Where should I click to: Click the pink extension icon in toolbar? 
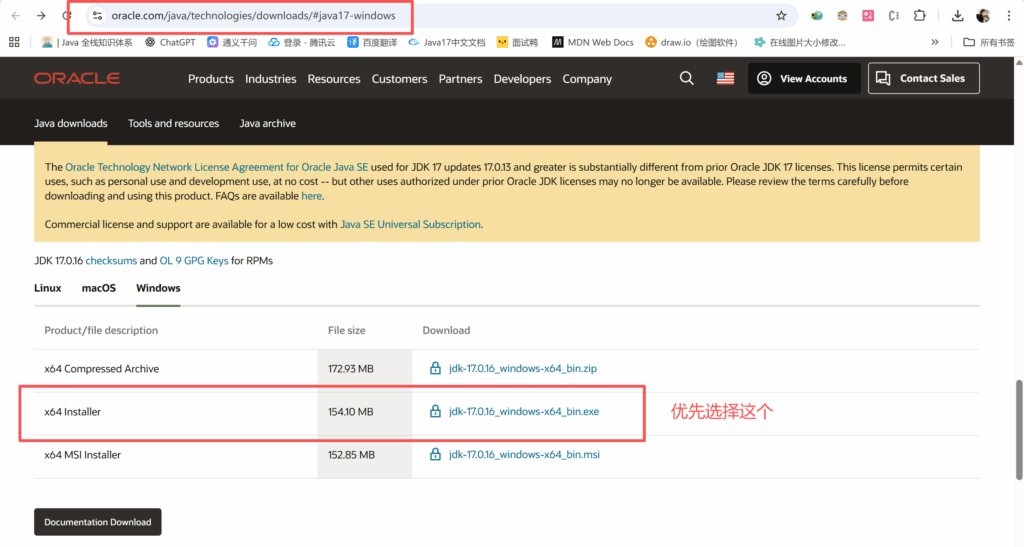coord(868,16)
